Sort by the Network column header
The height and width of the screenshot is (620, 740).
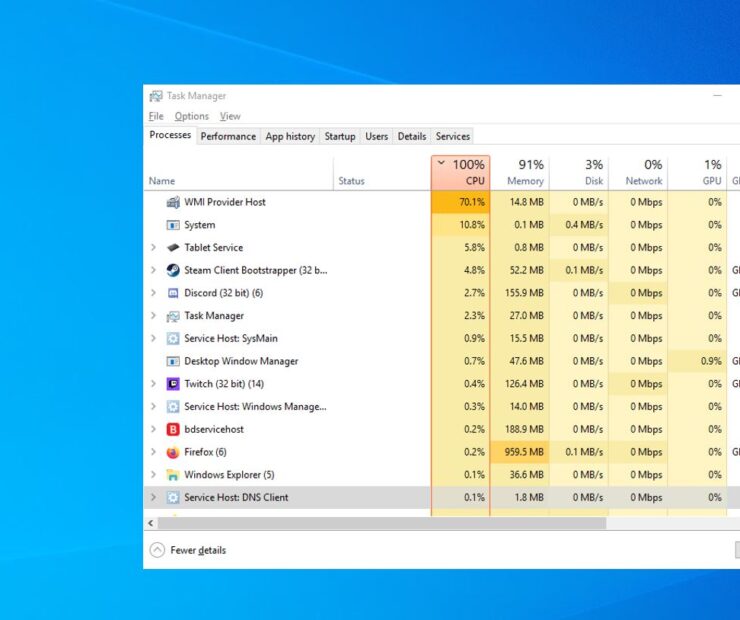pos(639,173)
